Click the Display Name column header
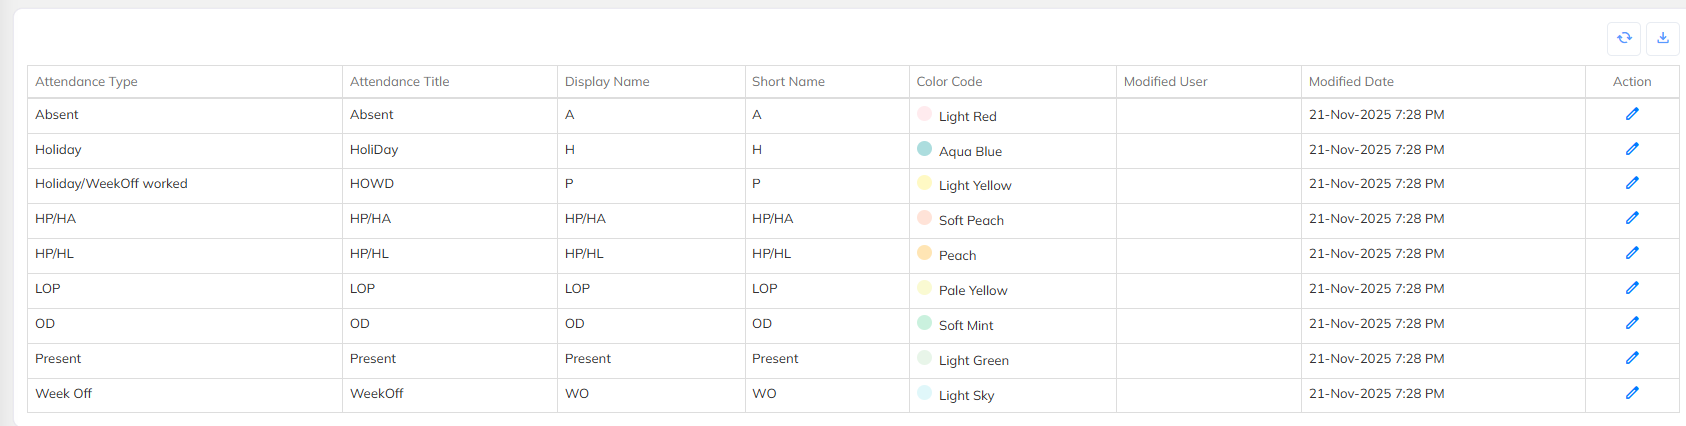The height and width of the screenshot is (426, 1686). pos(607,82)
